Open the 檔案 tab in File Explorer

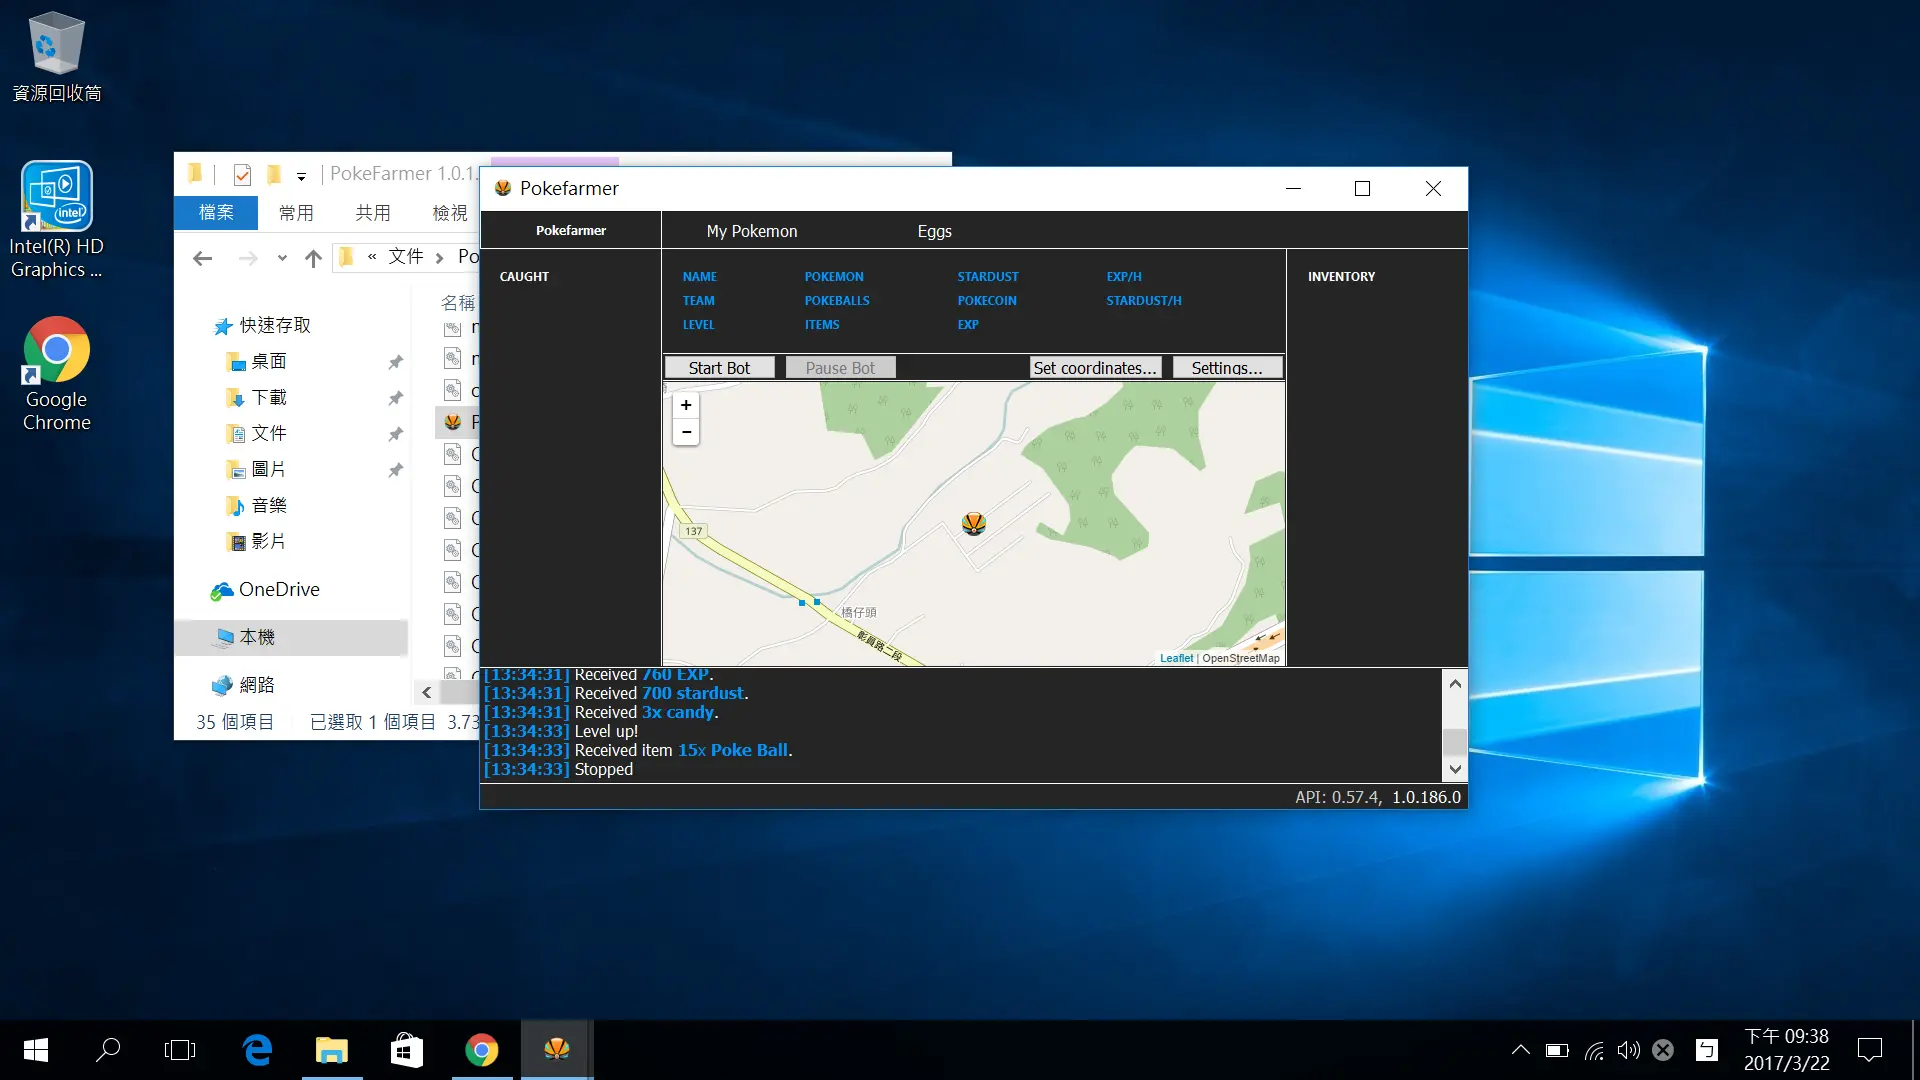tap(216, 213)
